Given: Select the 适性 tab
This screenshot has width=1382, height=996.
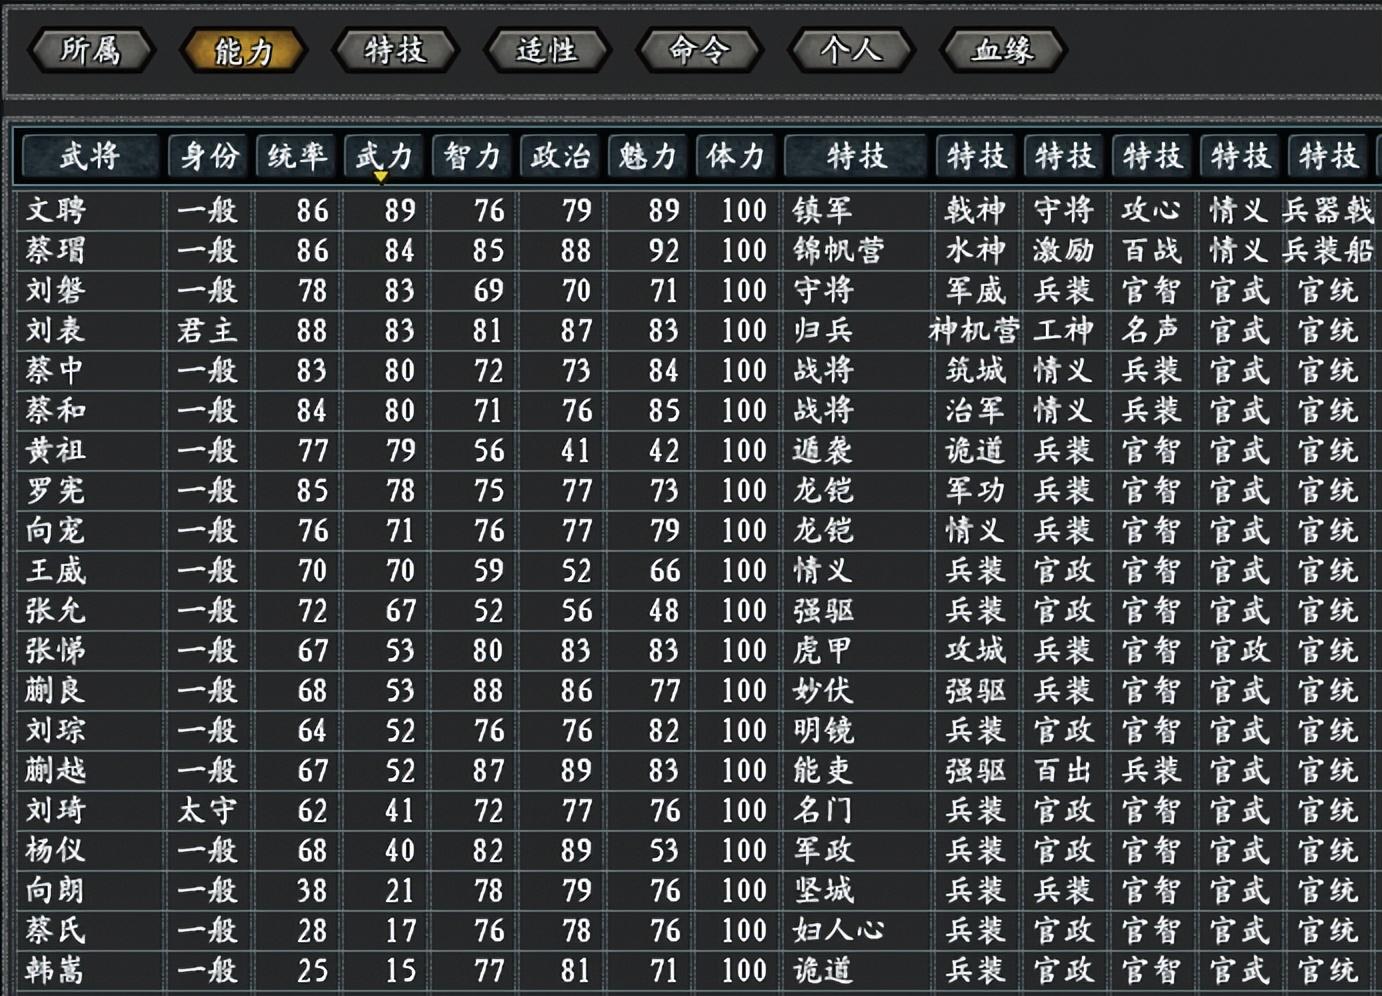Looking at the screenshot, I should click(x=547, y=50).
